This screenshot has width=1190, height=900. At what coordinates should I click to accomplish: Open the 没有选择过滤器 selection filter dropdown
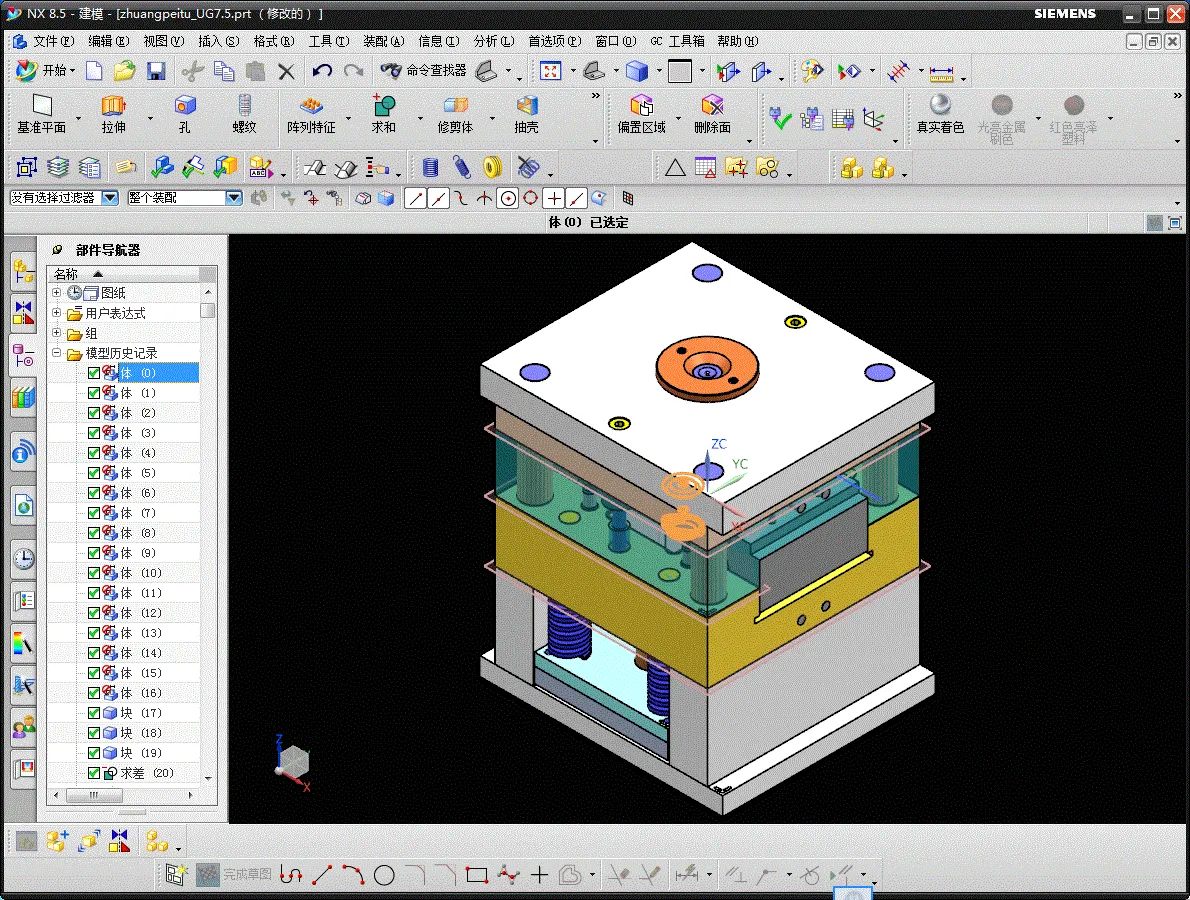pos(110,198)
